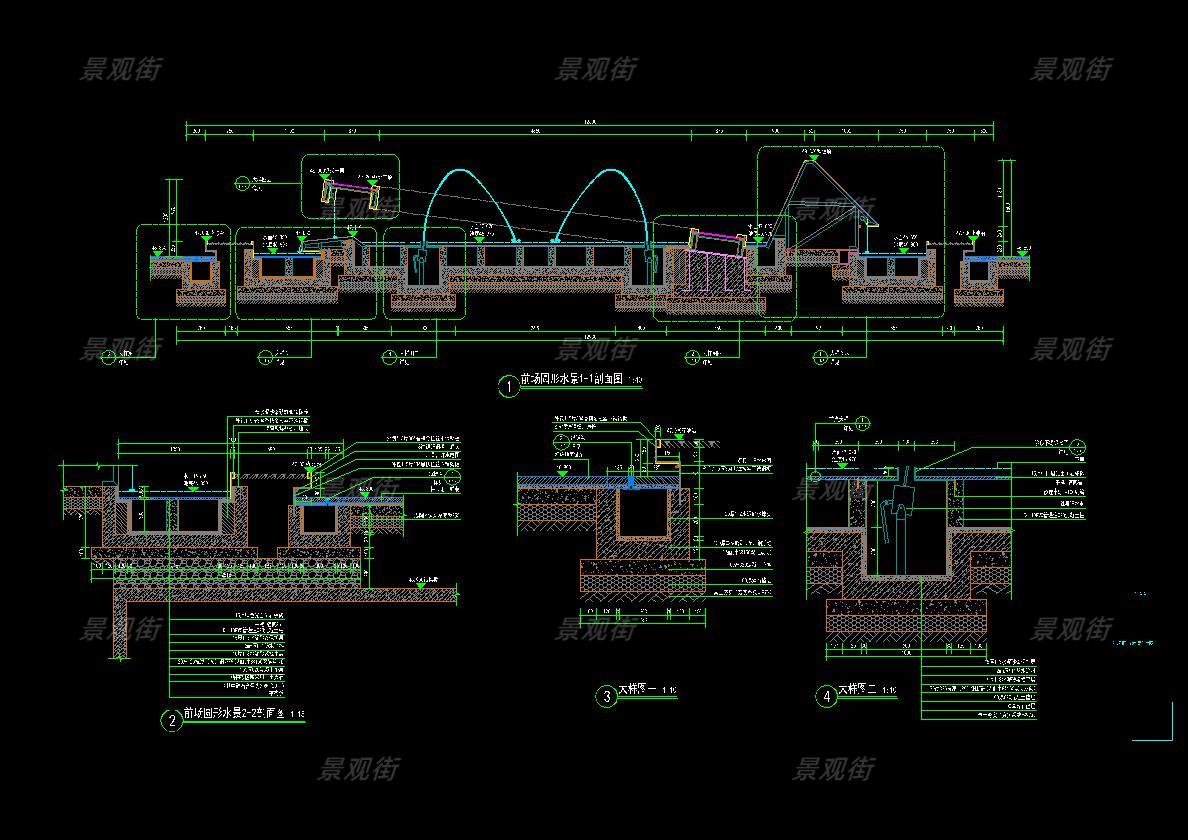Click the circled number 2 drawing marker

point(172,720)
